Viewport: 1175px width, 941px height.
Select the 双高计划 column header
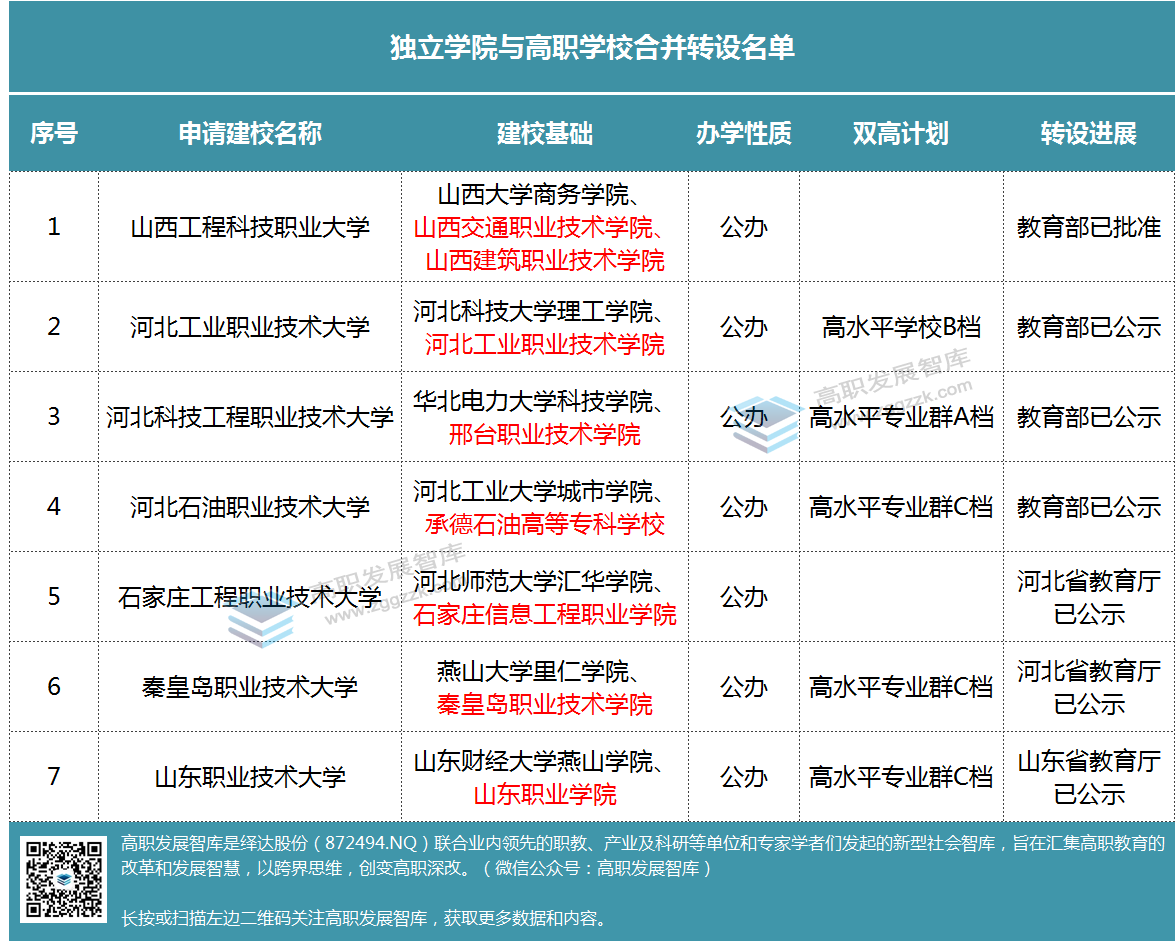(901, 134)
